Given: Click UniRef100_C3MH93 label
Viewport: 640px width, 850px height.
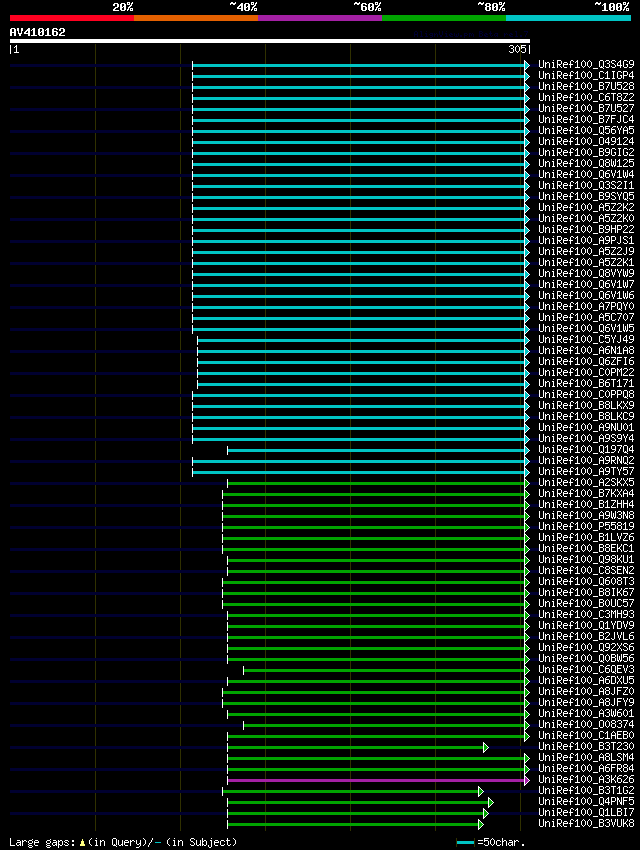Looking at the screenshot, I should click(586, 615).
